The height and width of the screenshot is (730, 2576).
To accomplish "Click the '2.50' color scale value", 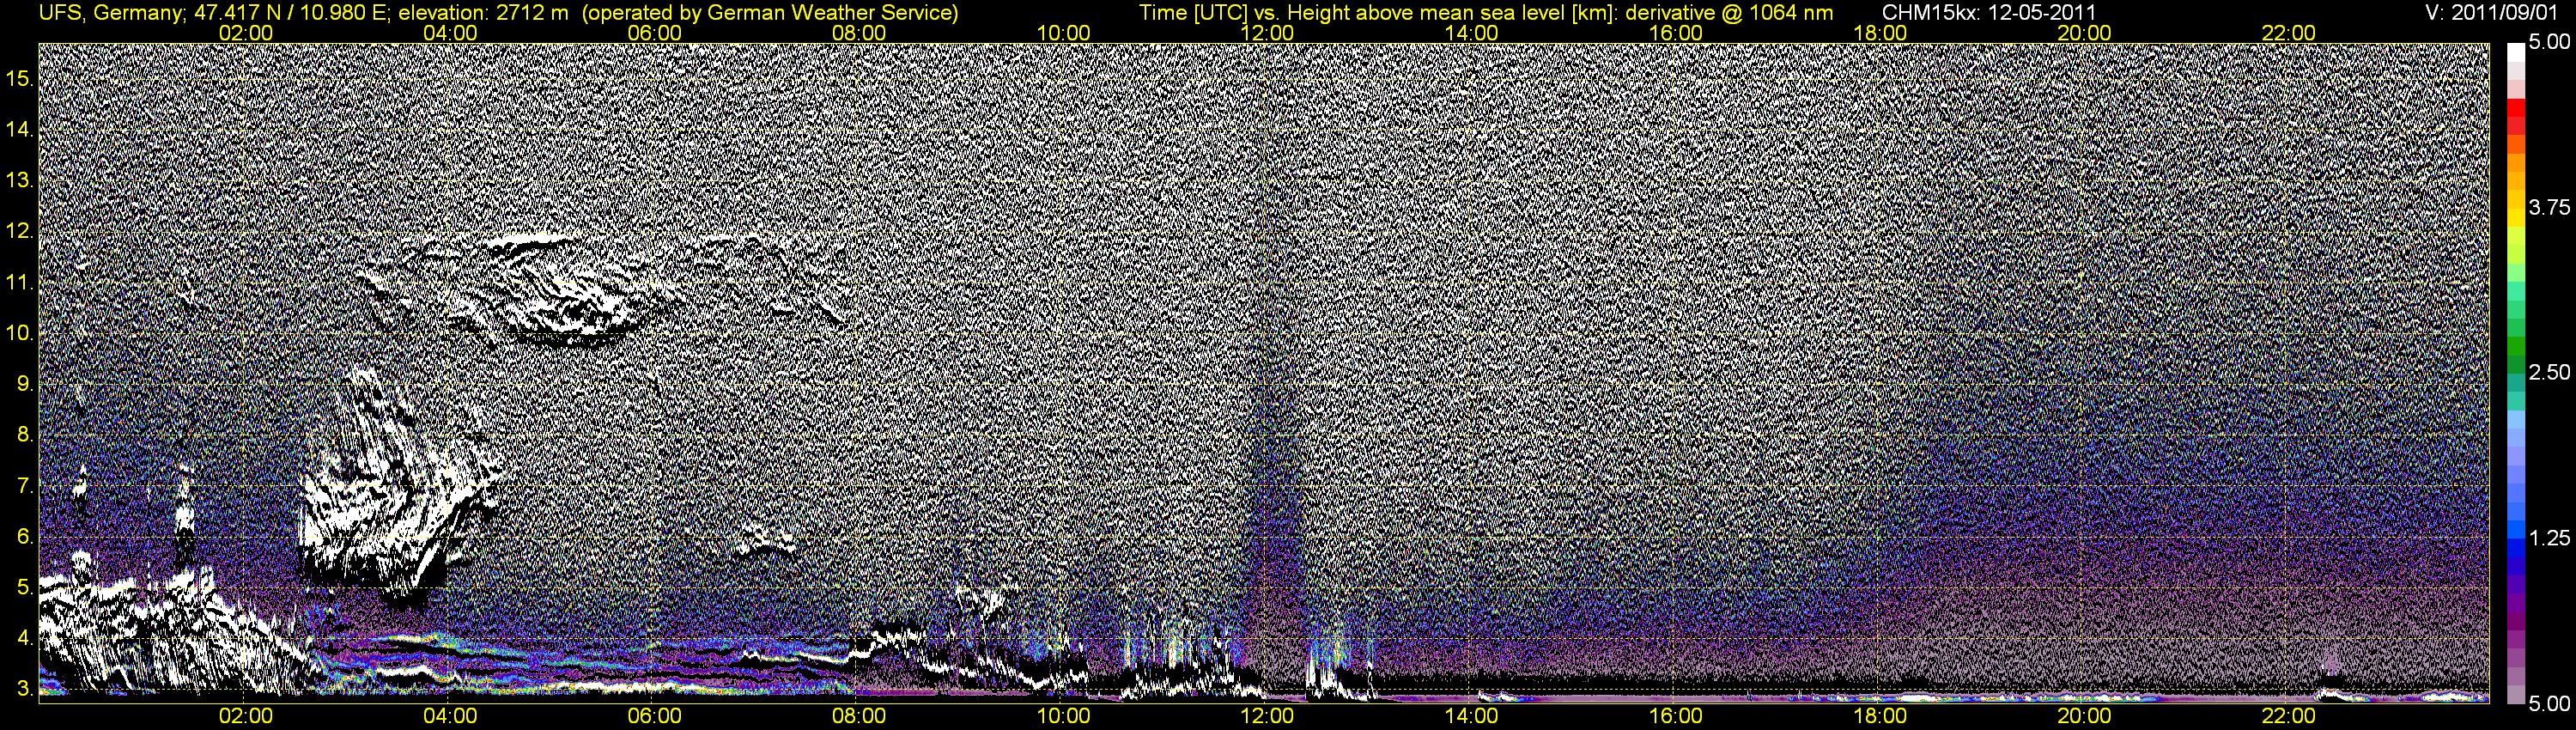I will pos(2549,372).
